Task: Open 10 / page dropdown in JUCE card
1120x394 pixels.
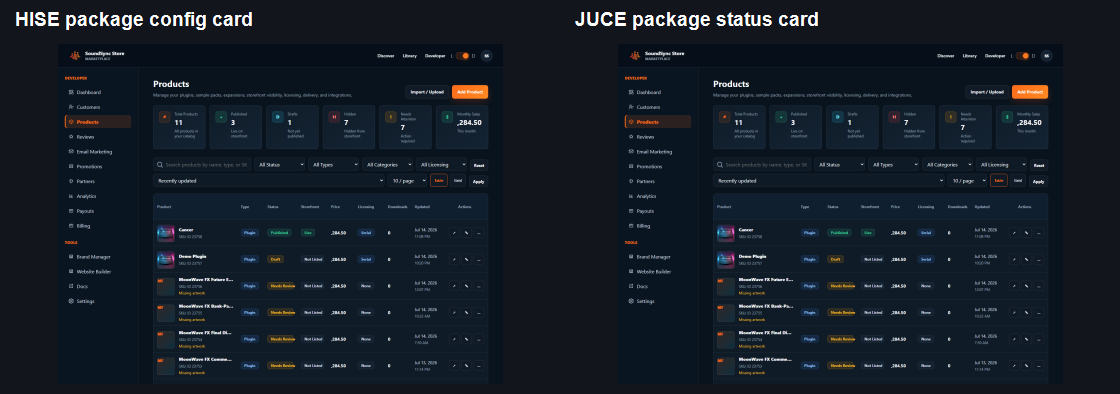Action: pos(967,181)
